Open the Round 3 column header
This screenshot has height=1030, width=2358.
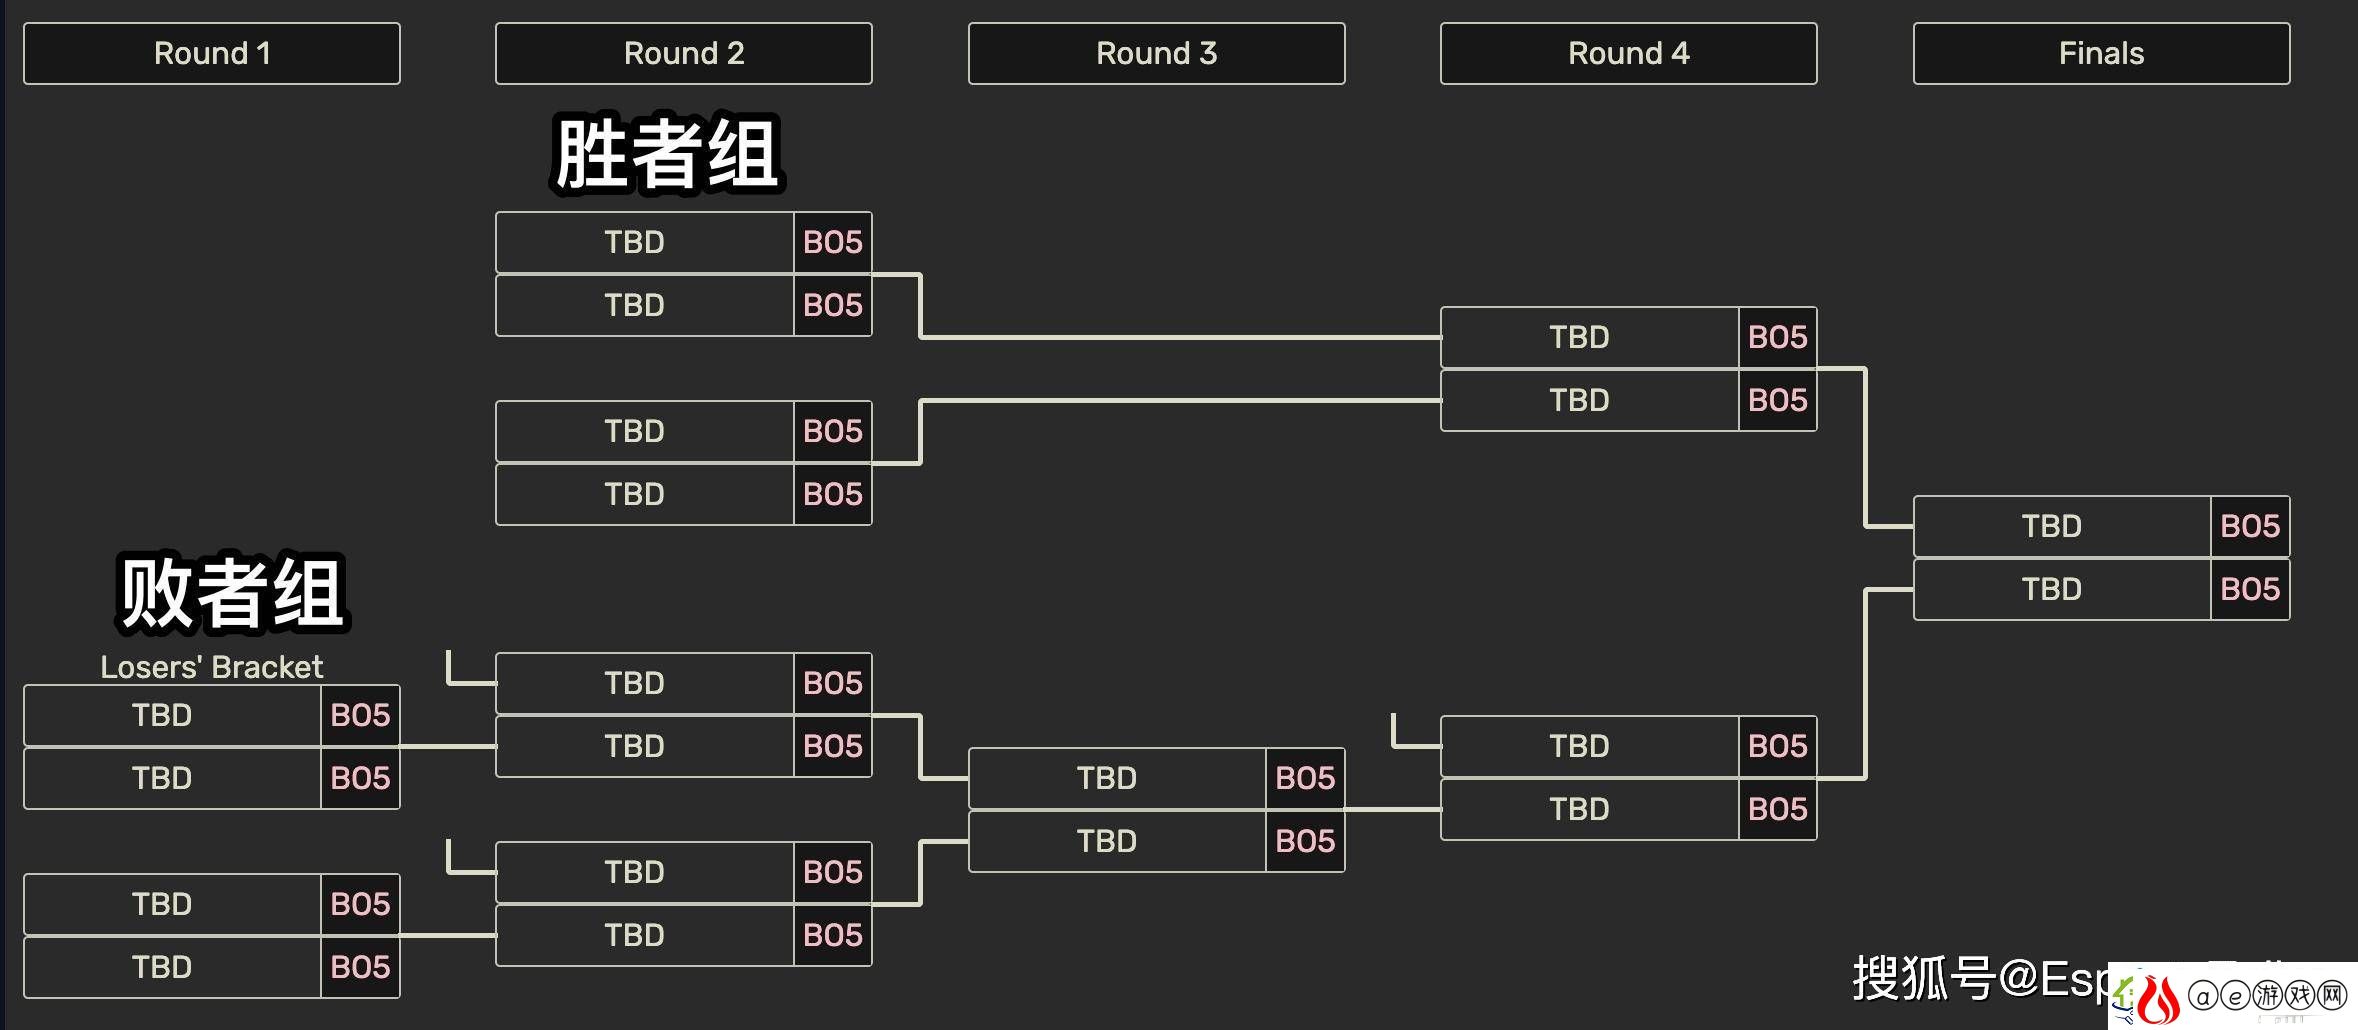(1157, 54)
